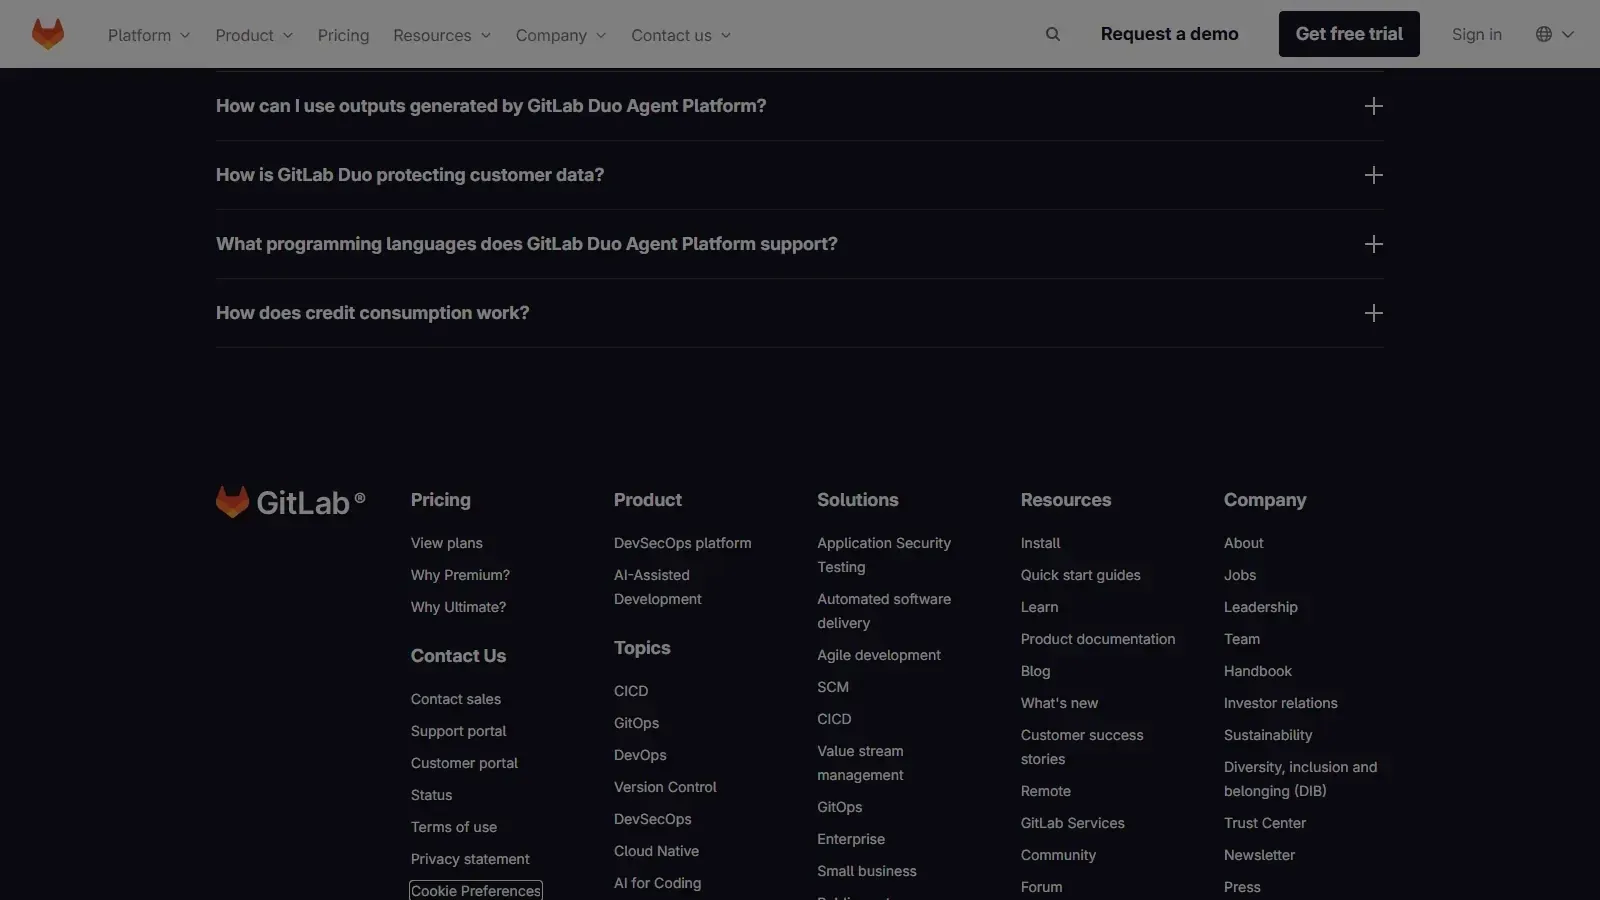Open GitLab Services link
This screenshot has height=900, width=1600.
click(1072, 823)
